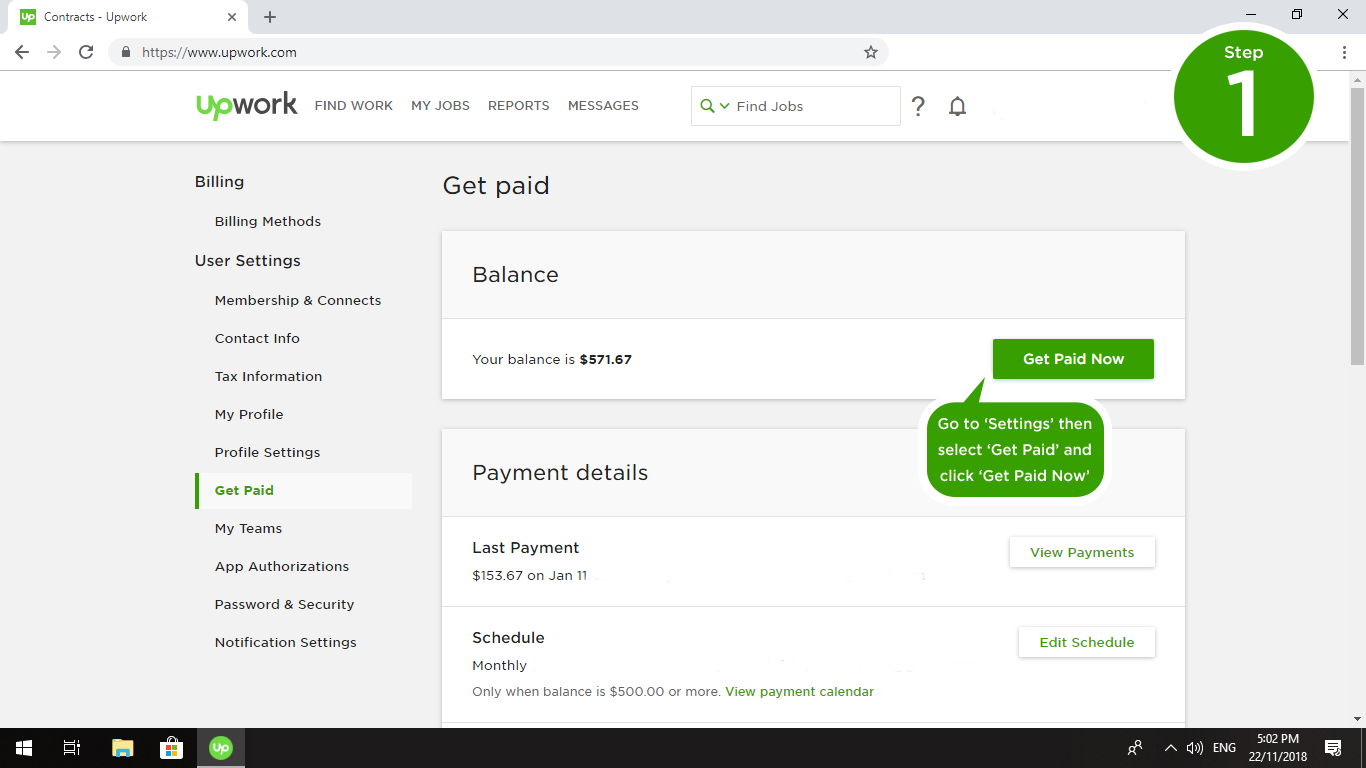This screenshot has height=768, width=1366.
Task: Open the help question mark icon
Action: pos(918,106)
